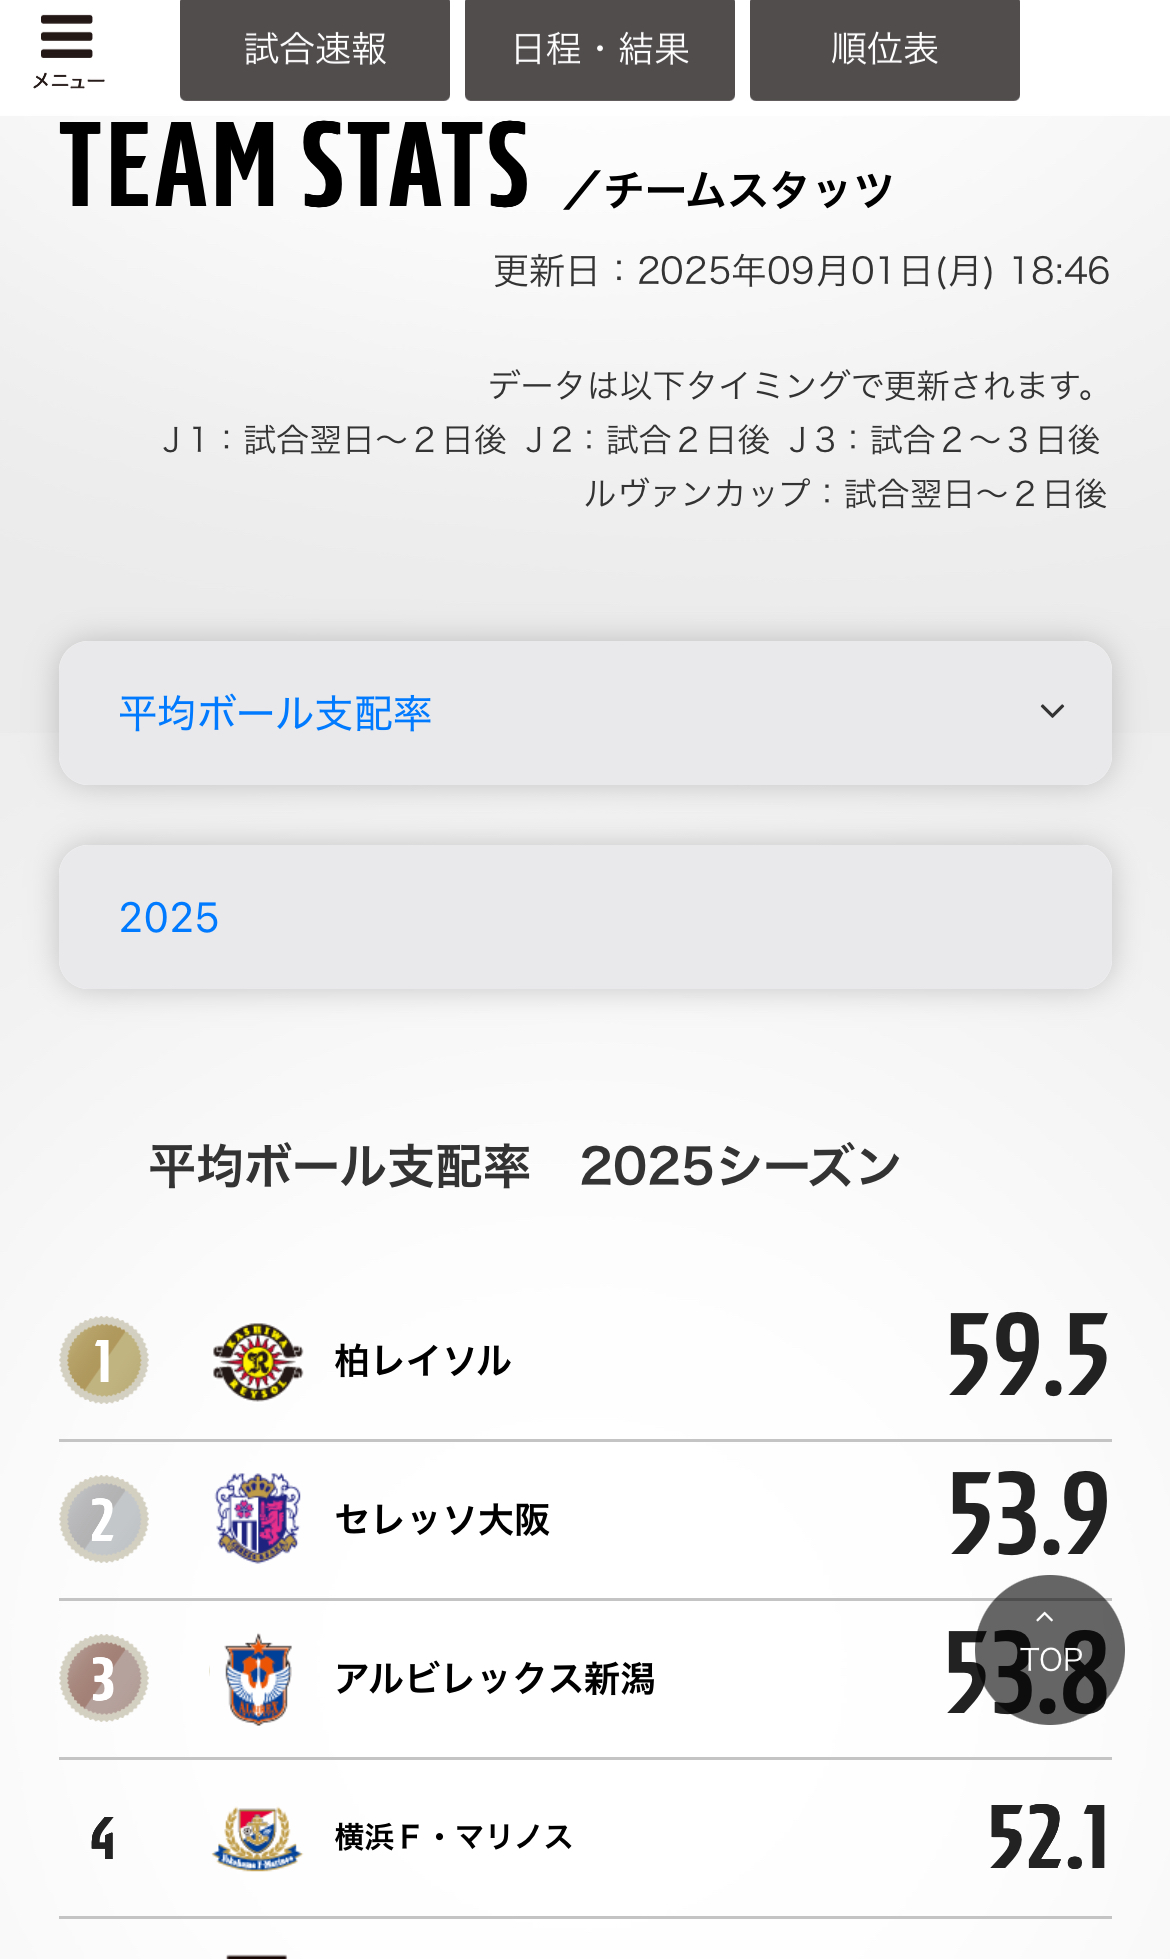
Task: Select the 横浜F・マリノス team name
Action: click(453, 1838)
